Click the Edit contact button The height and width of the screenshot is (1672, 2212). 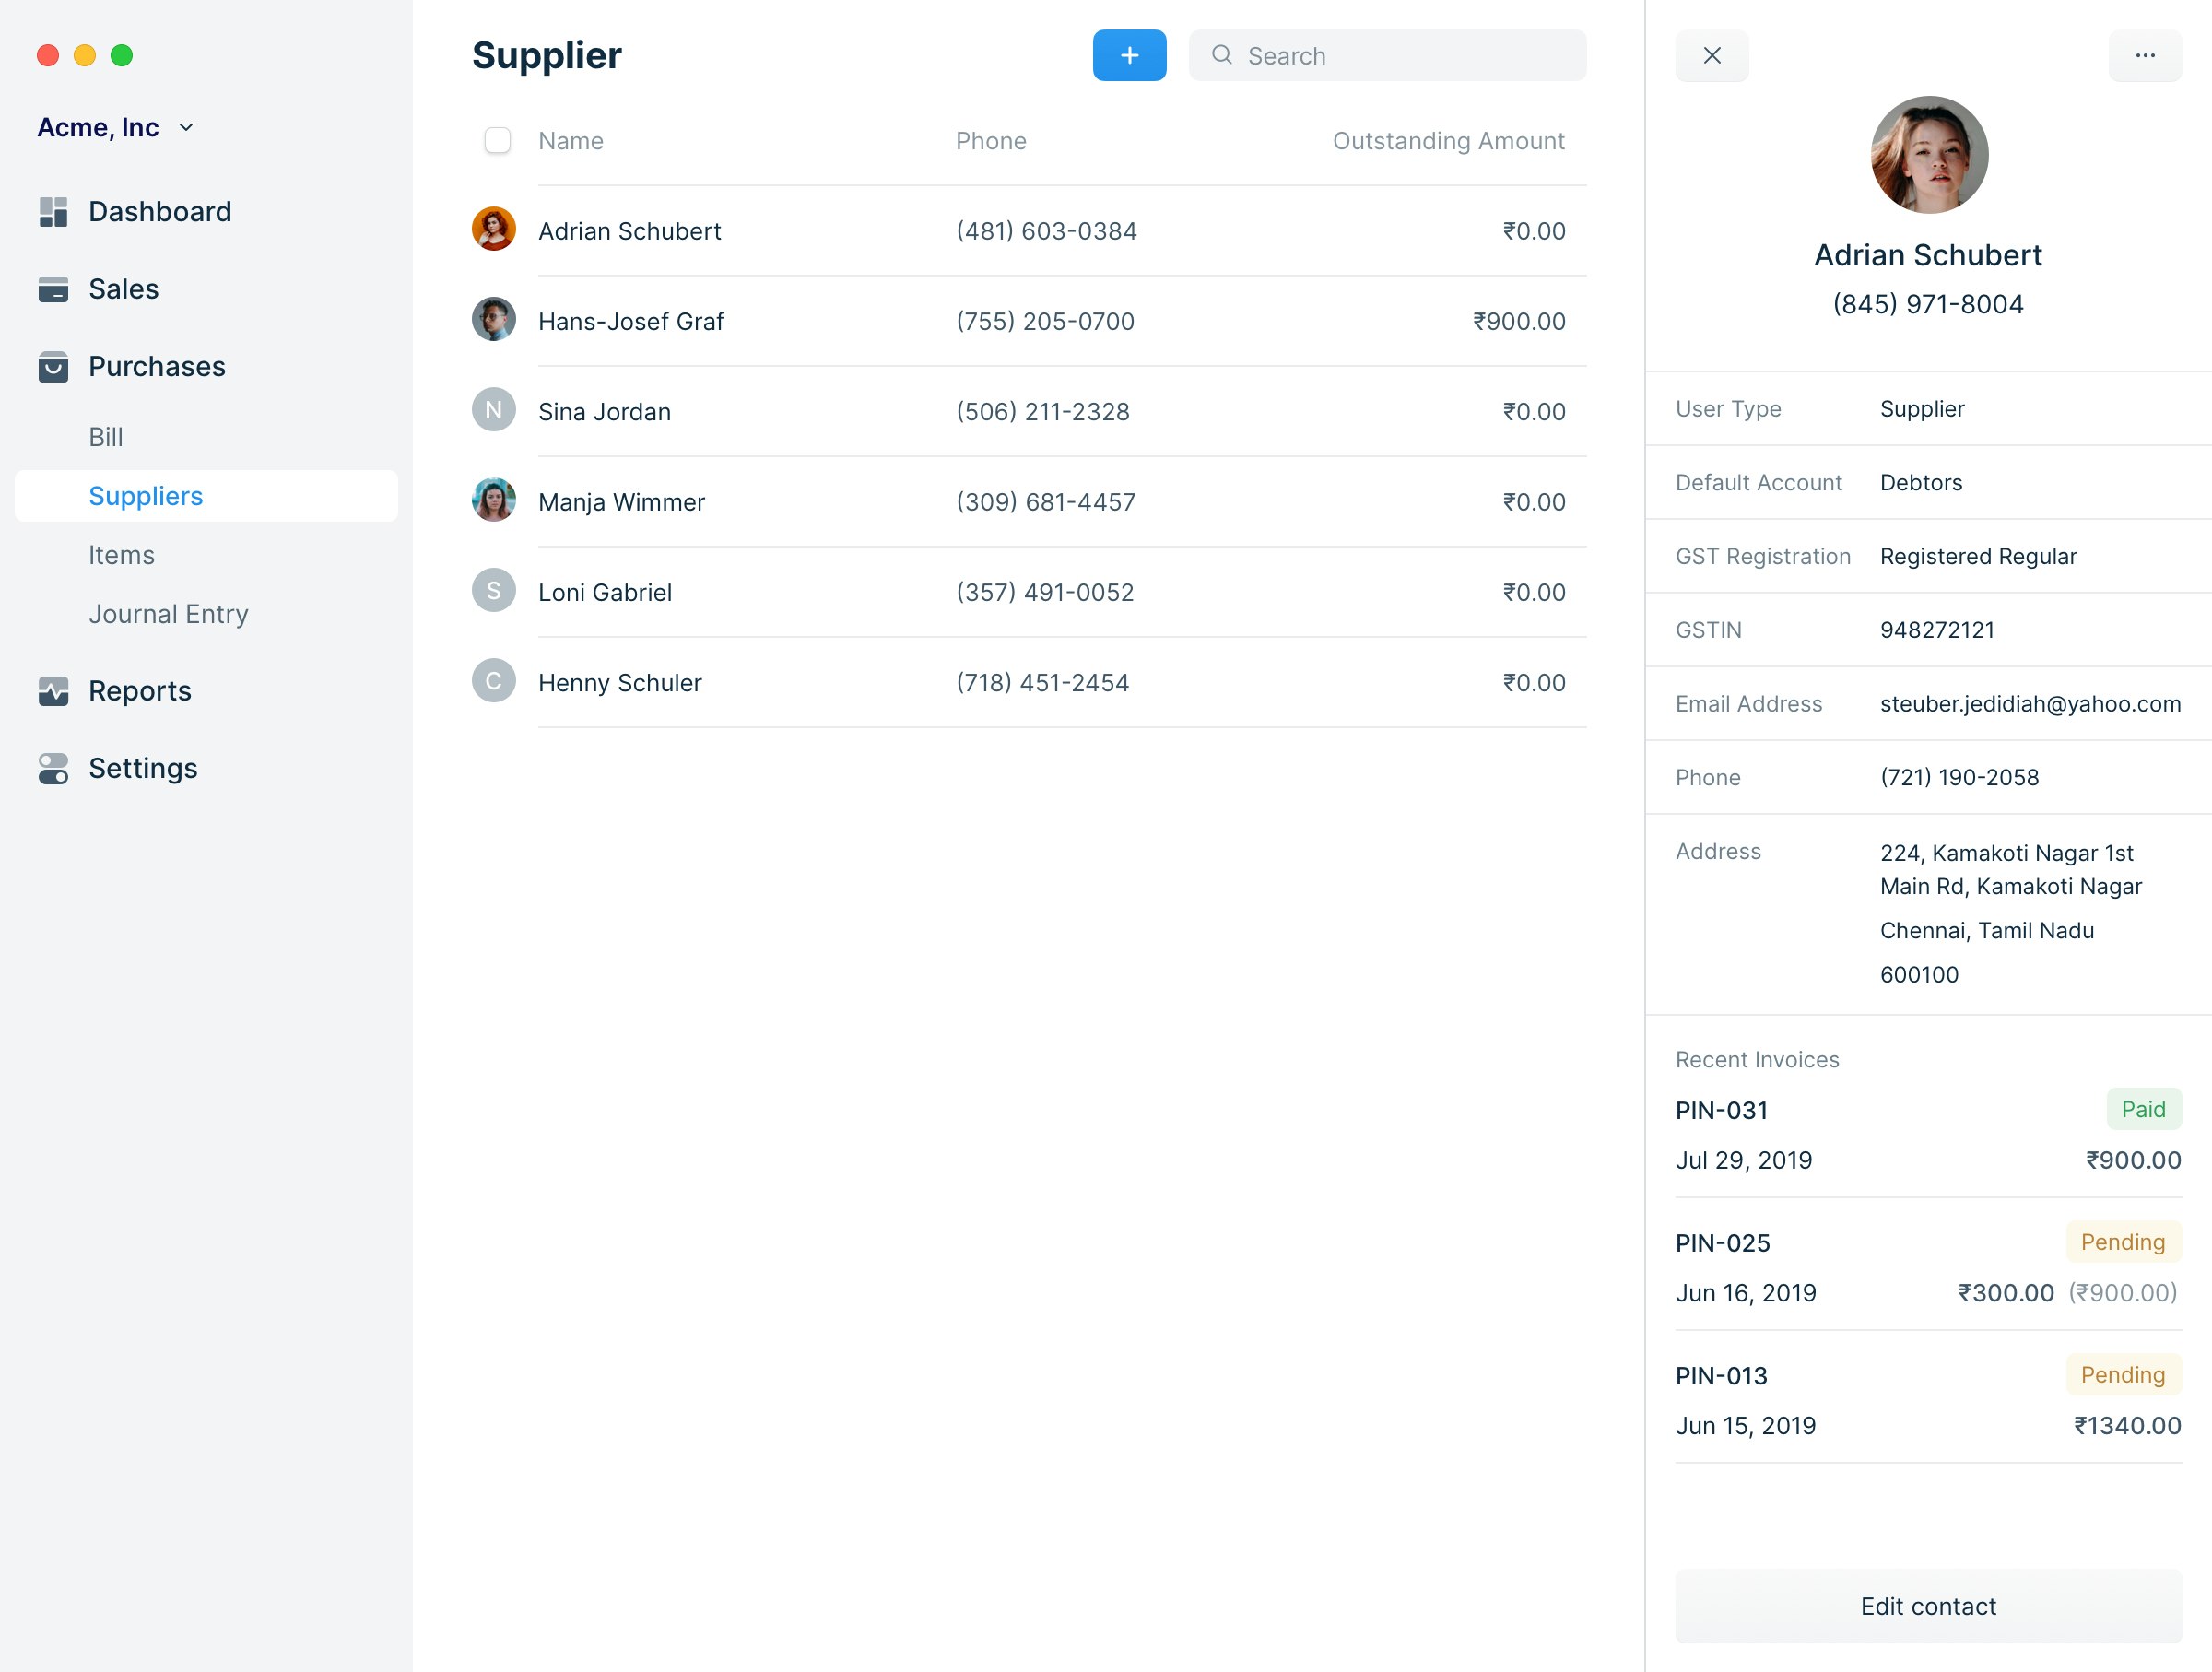coord(1927,1606)
